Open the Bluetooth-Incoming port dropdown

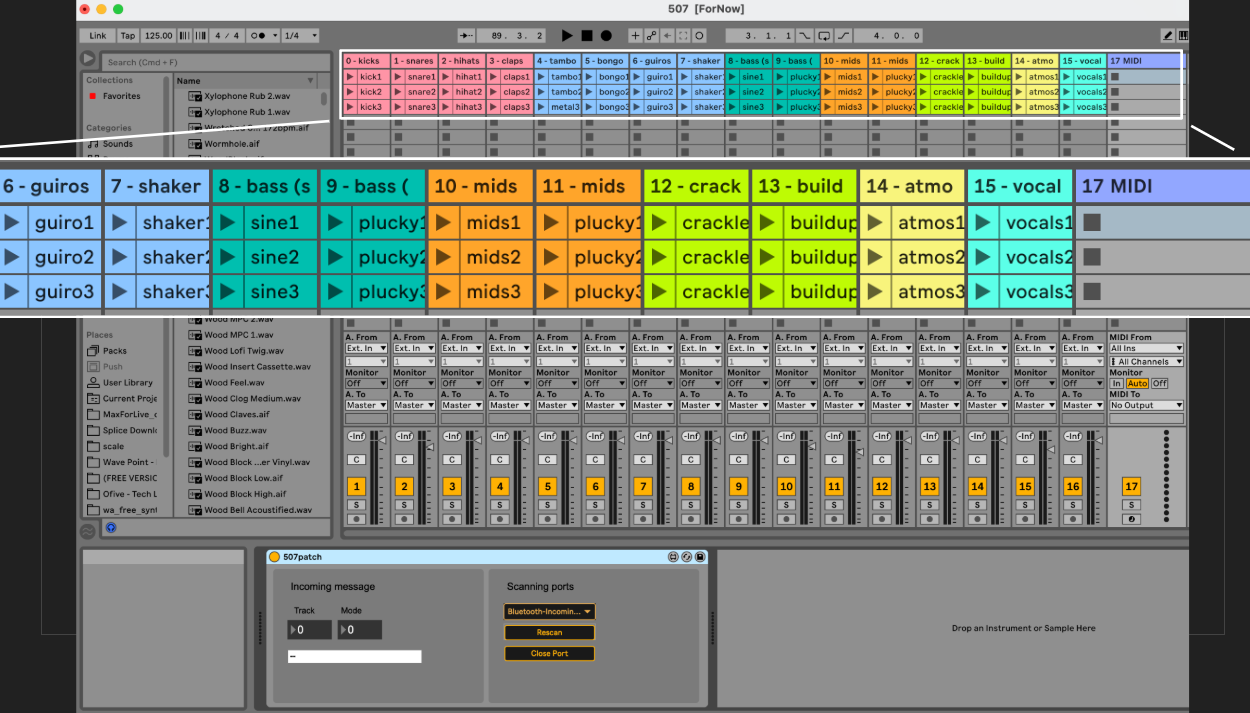(549, 611)
